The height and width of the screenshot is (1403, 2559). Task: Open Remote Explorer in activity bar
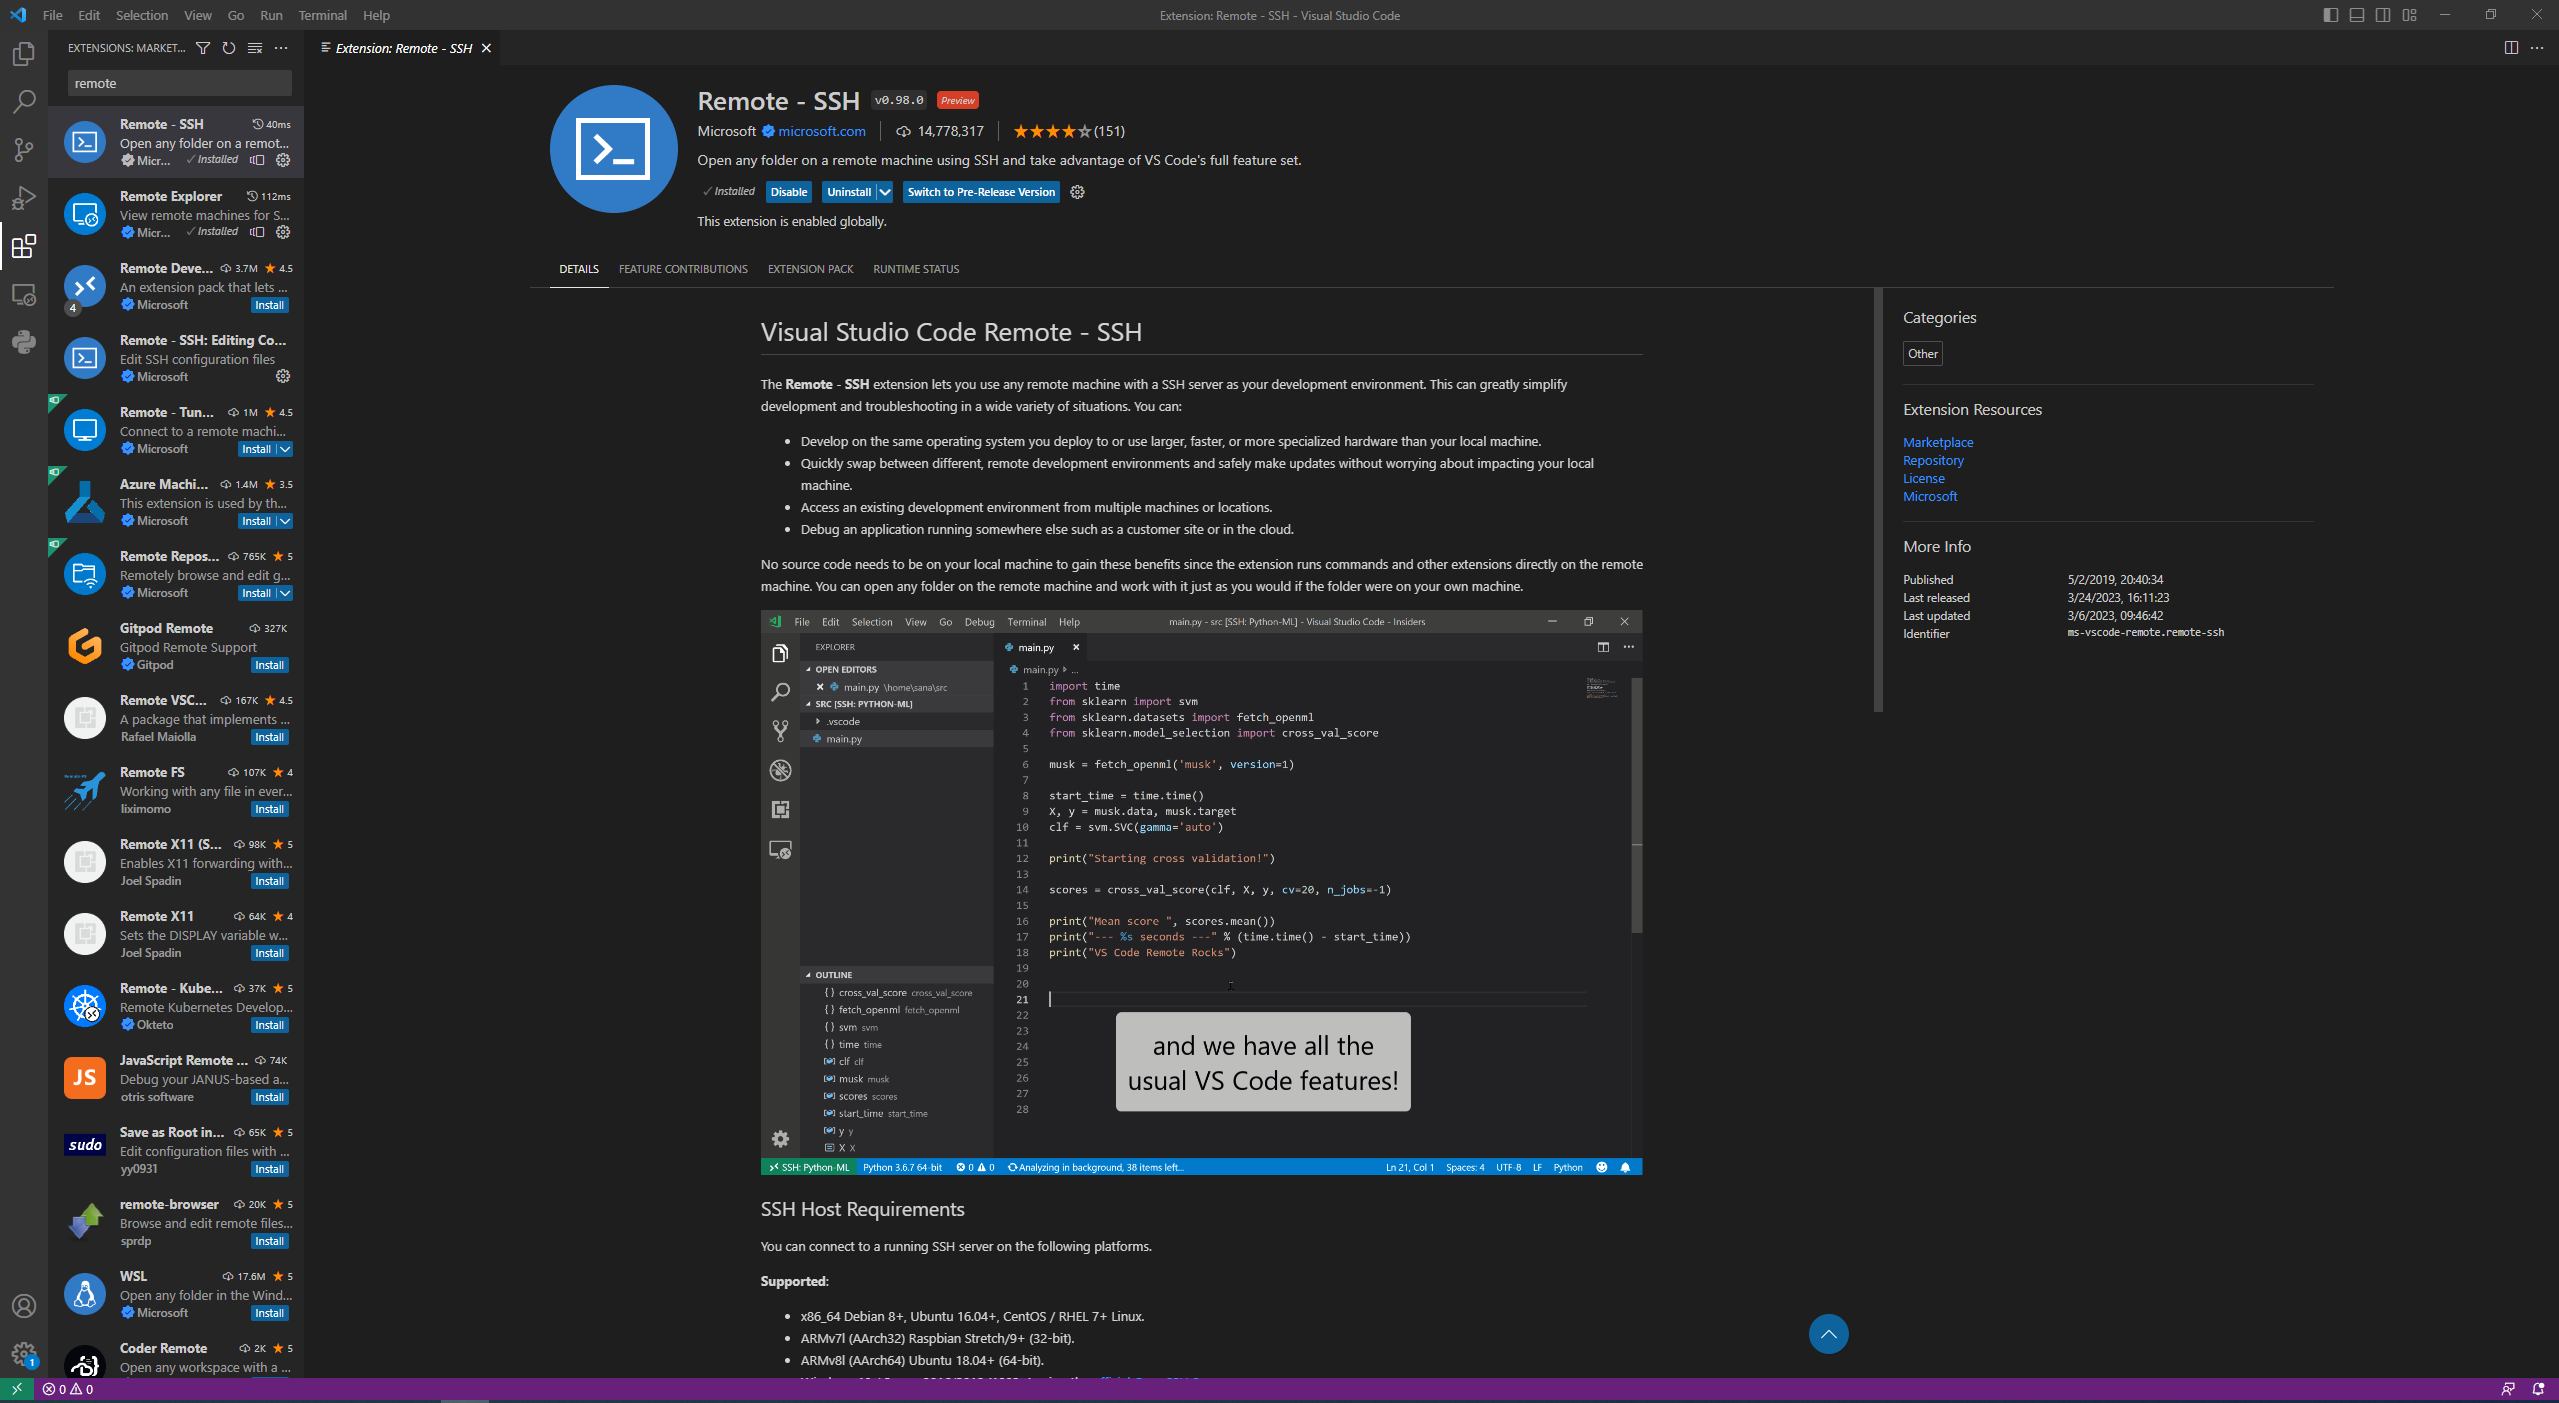click(x=24, y=295)
